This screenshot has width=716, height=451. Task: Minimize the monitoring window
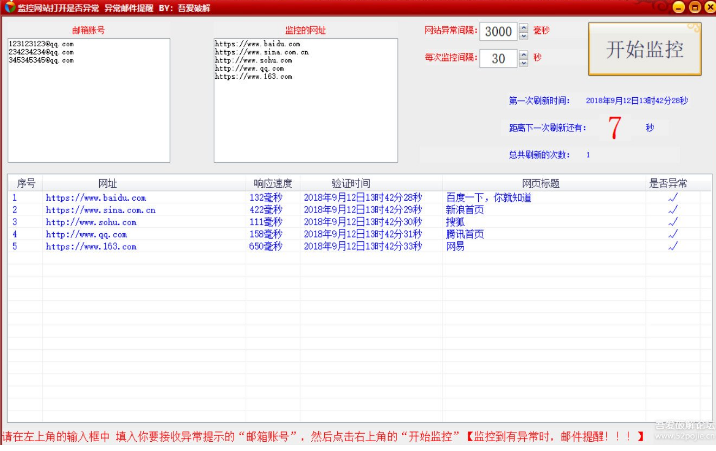677,7
